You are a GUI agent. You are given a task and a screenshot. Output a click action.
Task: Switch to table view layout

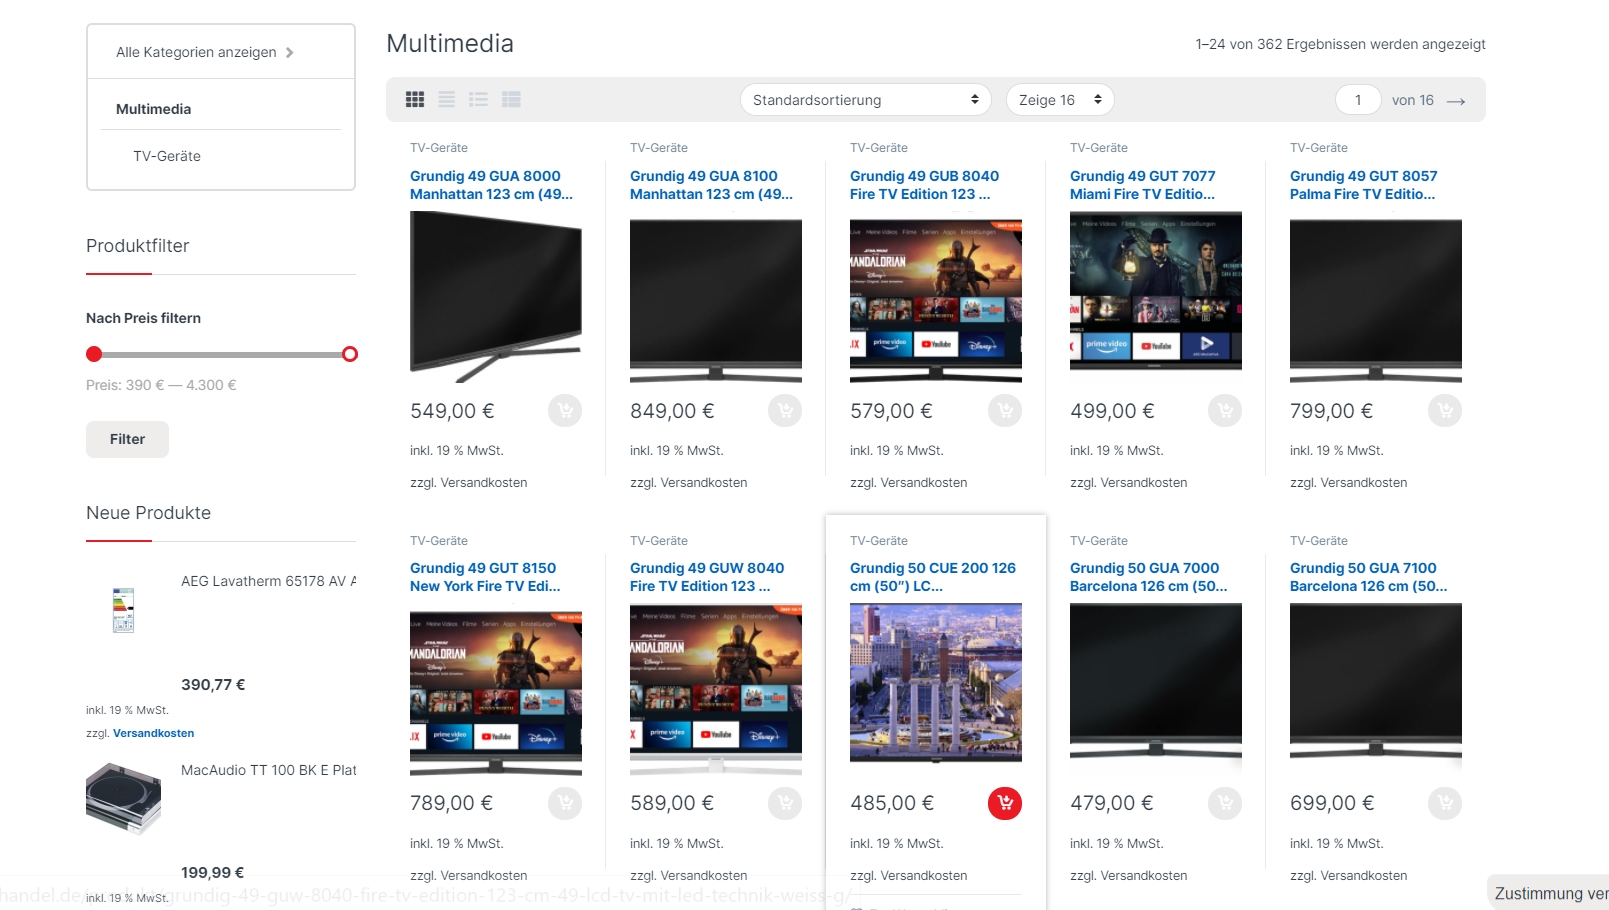coord(511,99)
